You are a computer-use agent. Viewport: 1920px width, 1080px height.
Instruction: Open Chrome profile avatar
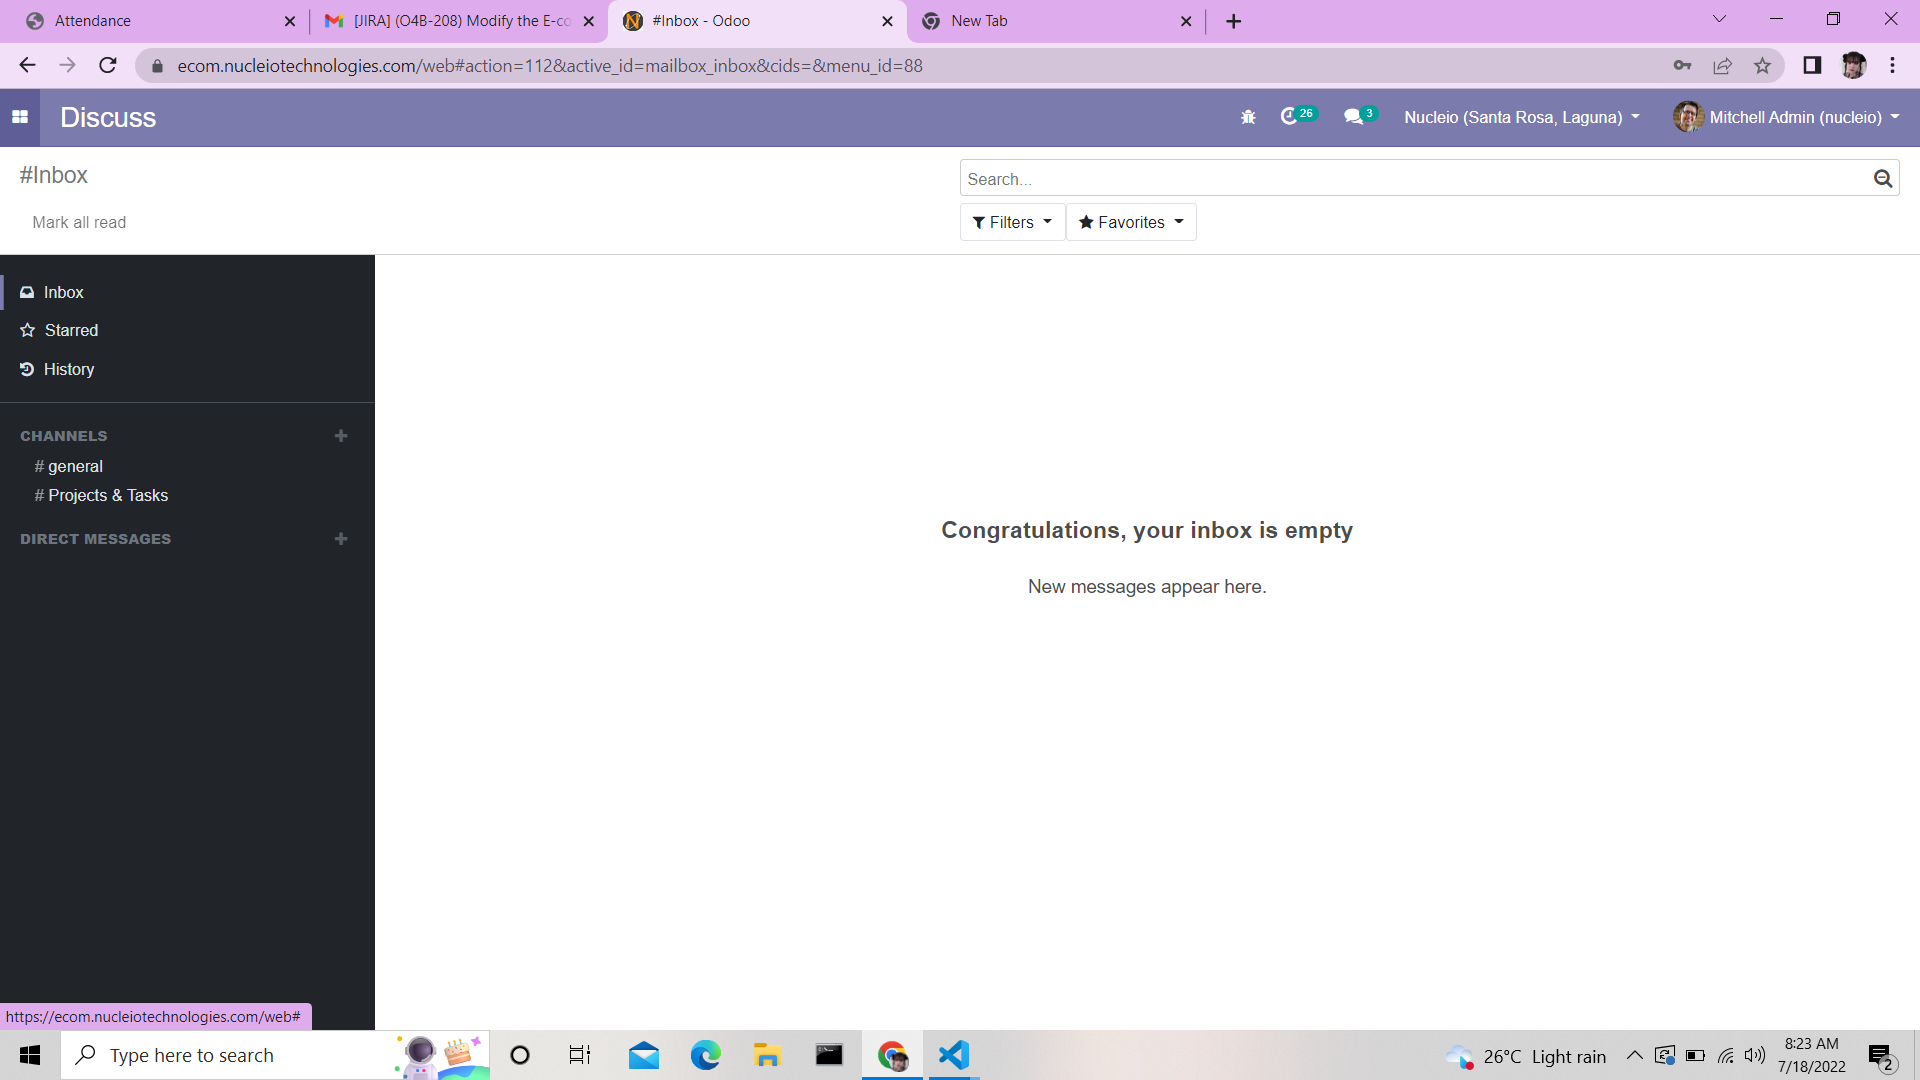click(1853, 66)
